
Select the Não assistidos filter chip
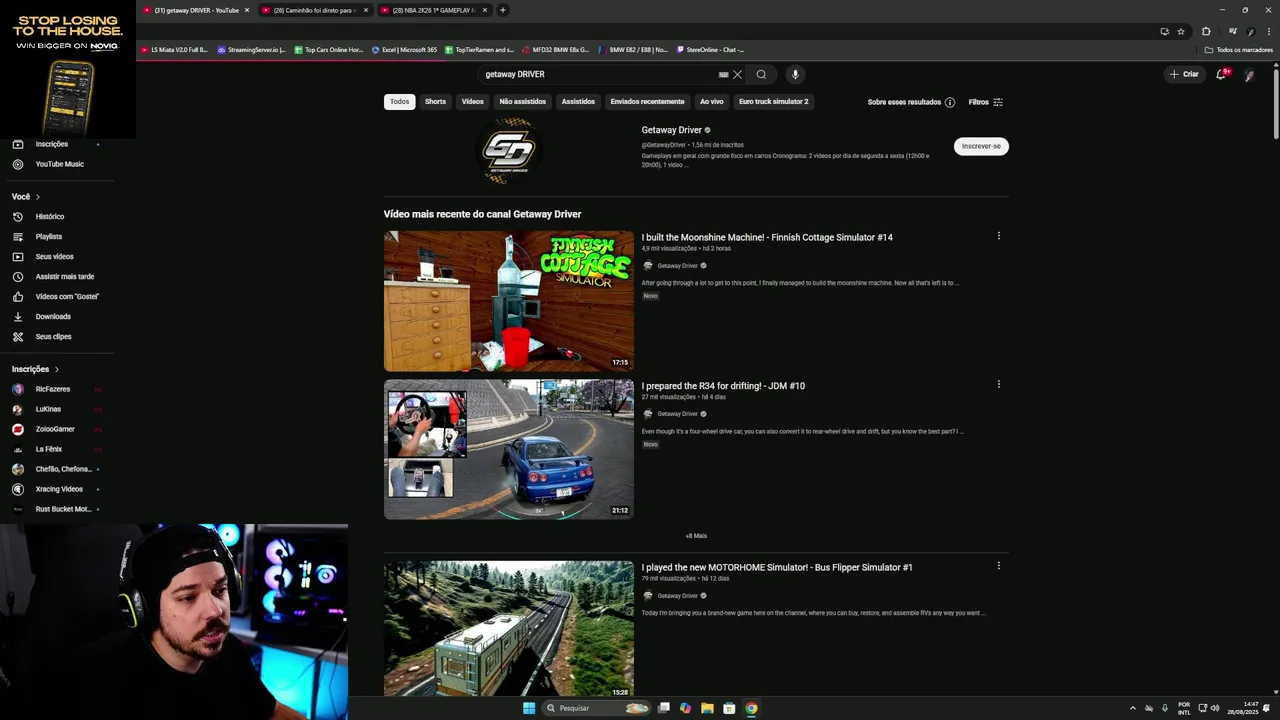tap(523, 102)
